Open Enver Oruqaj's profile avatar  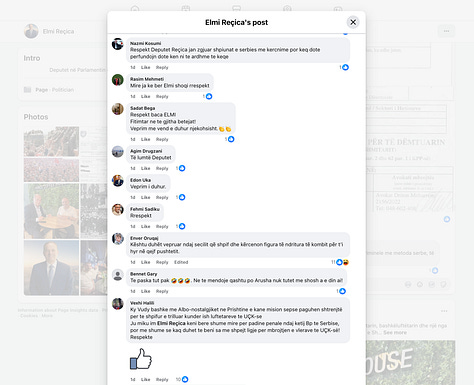[118, 239]
